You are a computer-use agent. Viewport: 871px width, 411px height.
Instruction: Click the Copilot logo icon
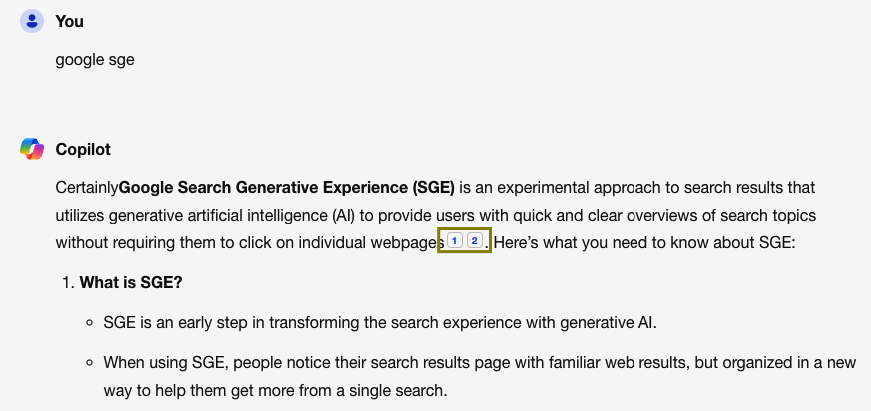tap(32, 149)
